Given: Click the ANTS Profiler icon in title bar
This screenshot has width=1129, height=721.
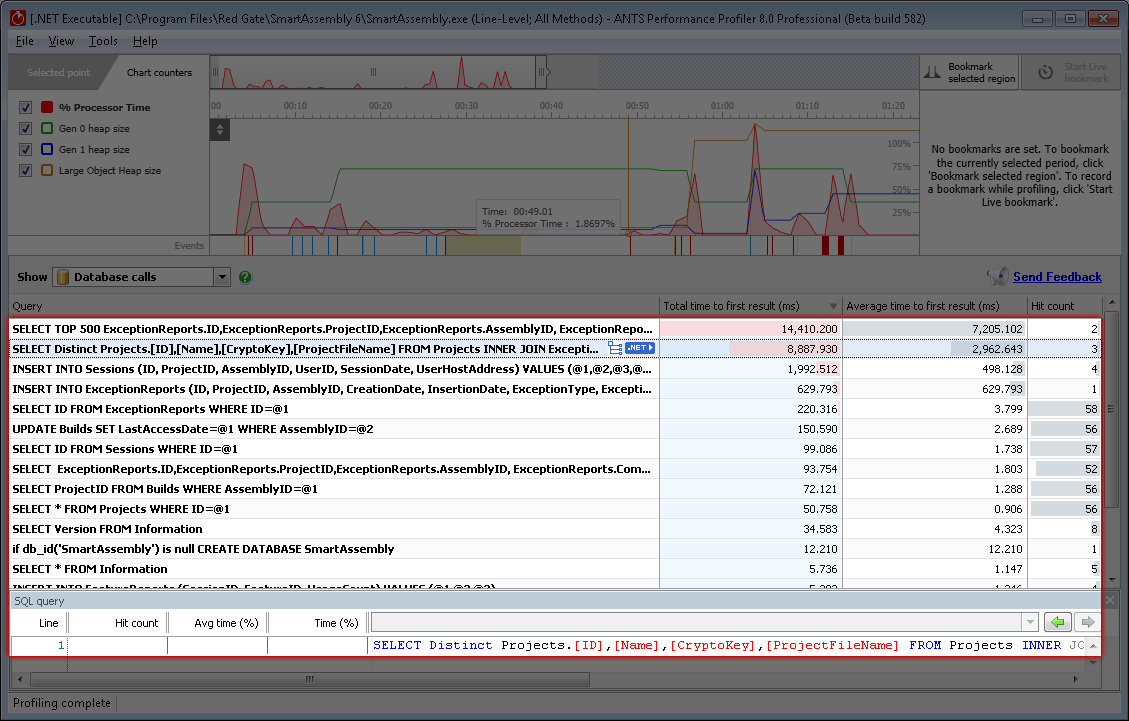Looking at the screenshot, I should pyautogui.click(x=16, y=19).
